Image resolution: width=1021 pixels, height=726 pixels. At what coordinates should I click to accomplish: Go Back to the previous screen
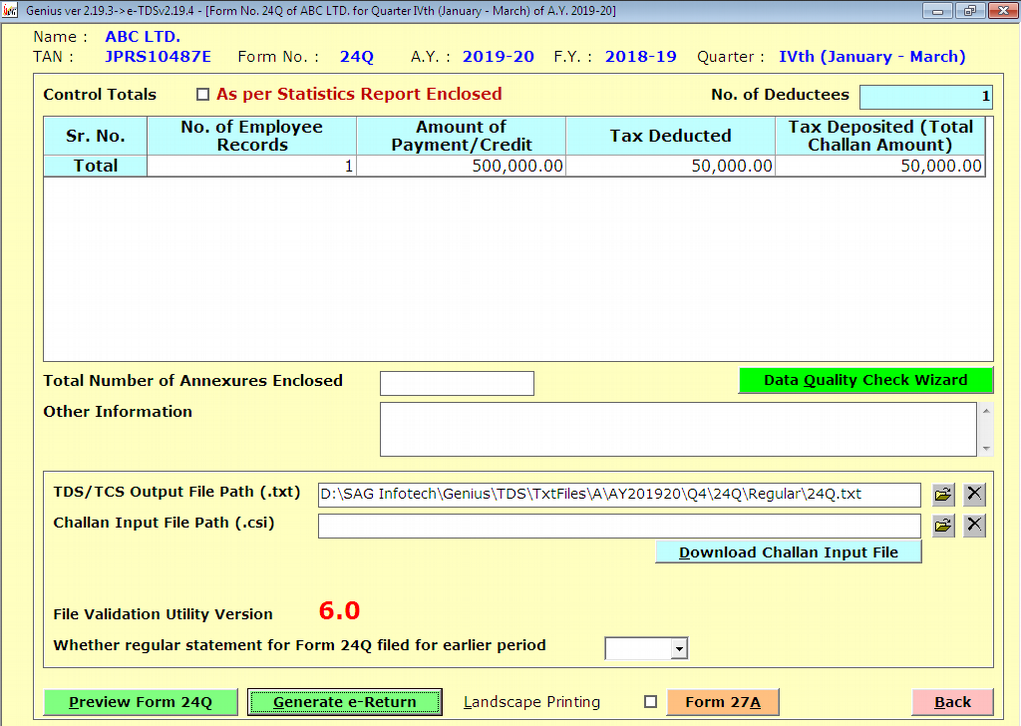952,702
